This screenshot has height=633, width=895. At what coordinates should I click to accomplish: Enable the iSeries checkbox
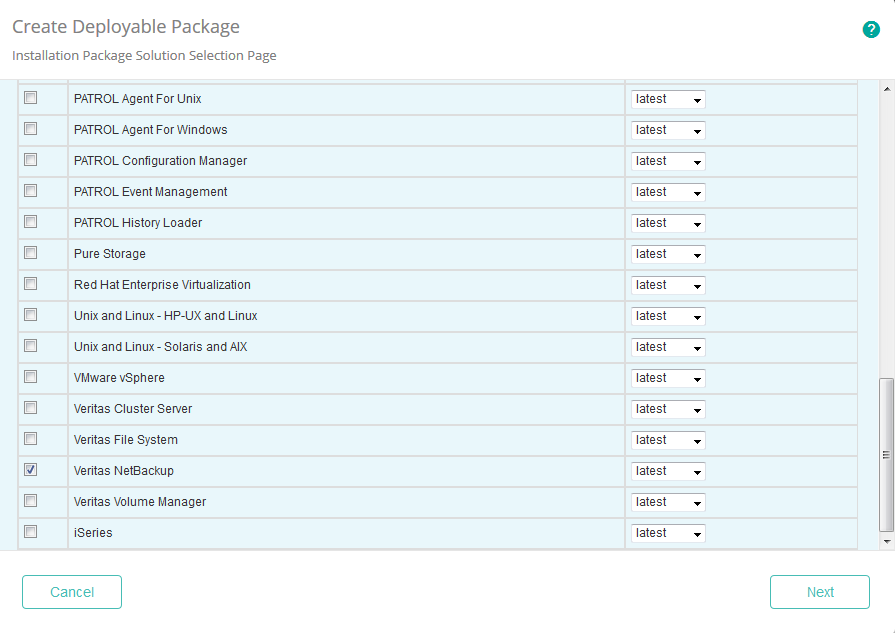pos(30,532)
